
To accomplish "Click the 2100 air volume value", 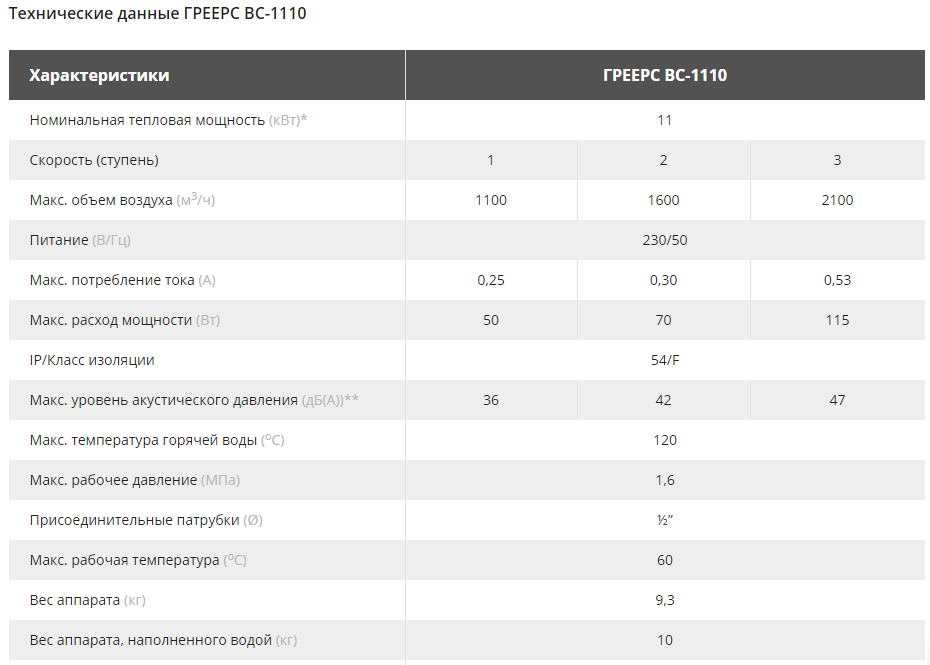I will pos(837,200).
